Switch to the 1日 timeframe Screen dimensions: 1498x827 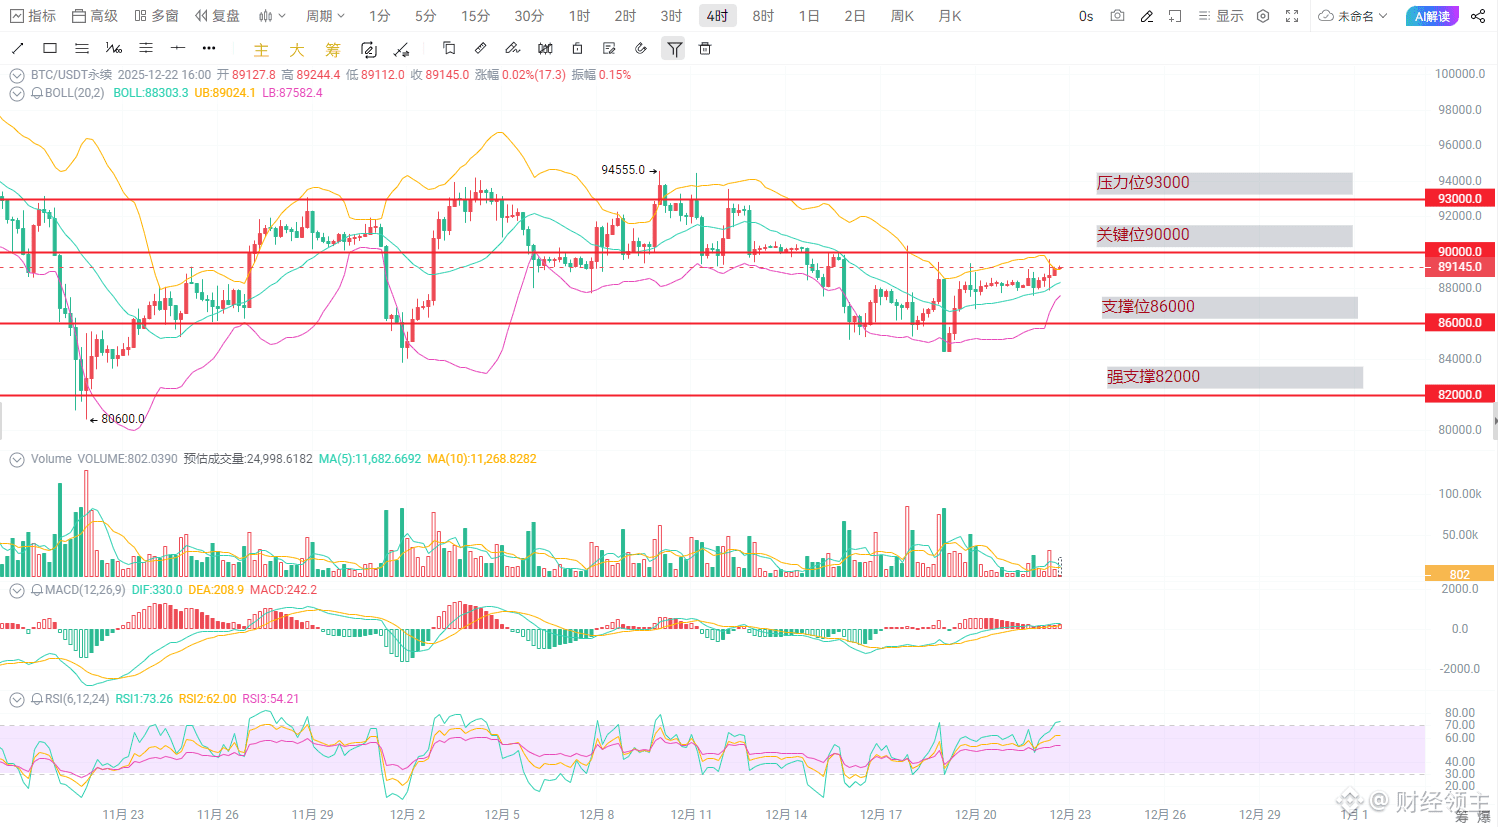coord(809,16)
